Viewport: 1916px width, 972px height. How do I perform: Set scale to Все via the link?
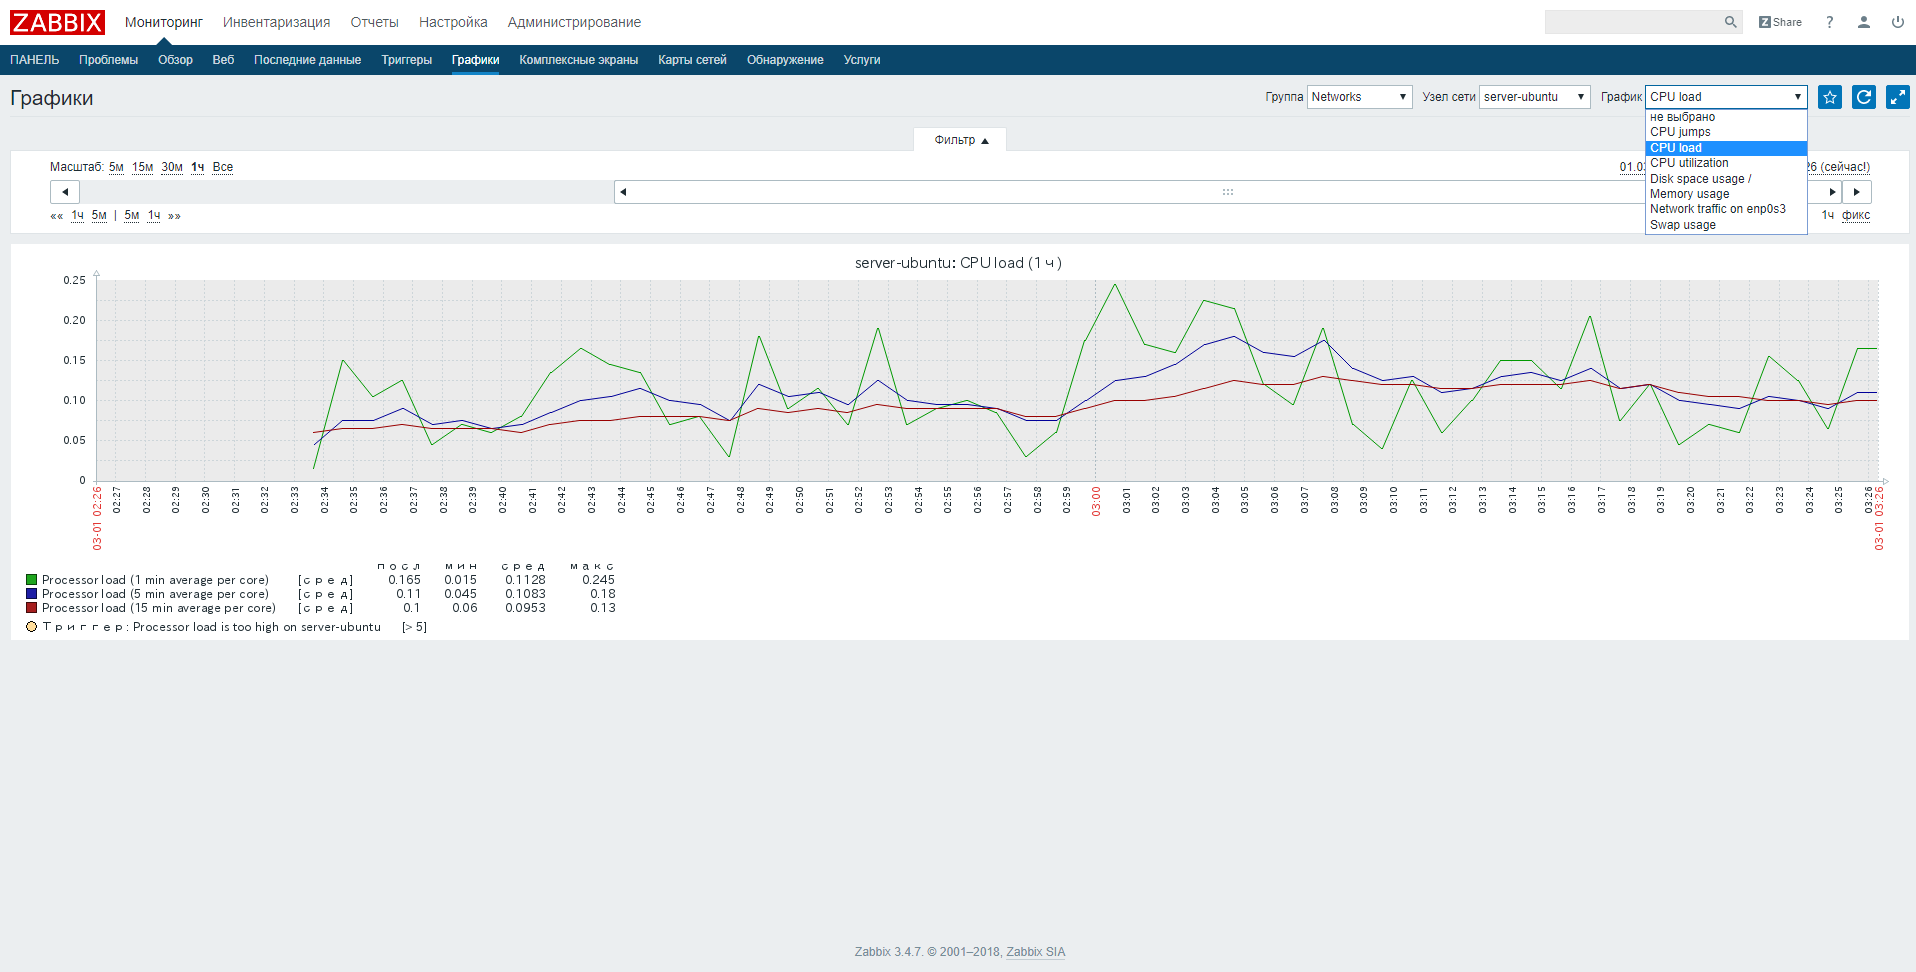[x=222, y=167]
